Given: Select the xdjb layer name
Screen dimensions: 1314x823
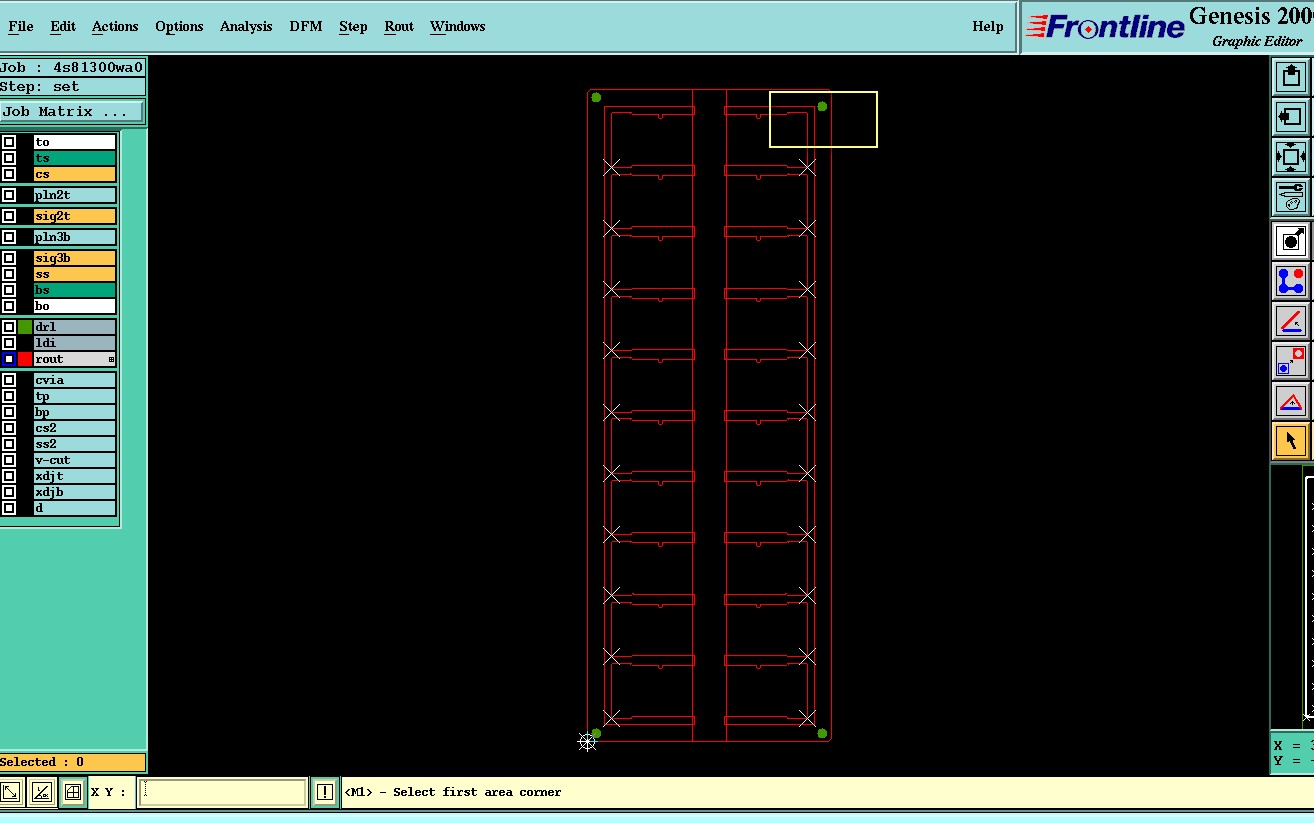Looking at the screenshot, I should click(75, 492).
